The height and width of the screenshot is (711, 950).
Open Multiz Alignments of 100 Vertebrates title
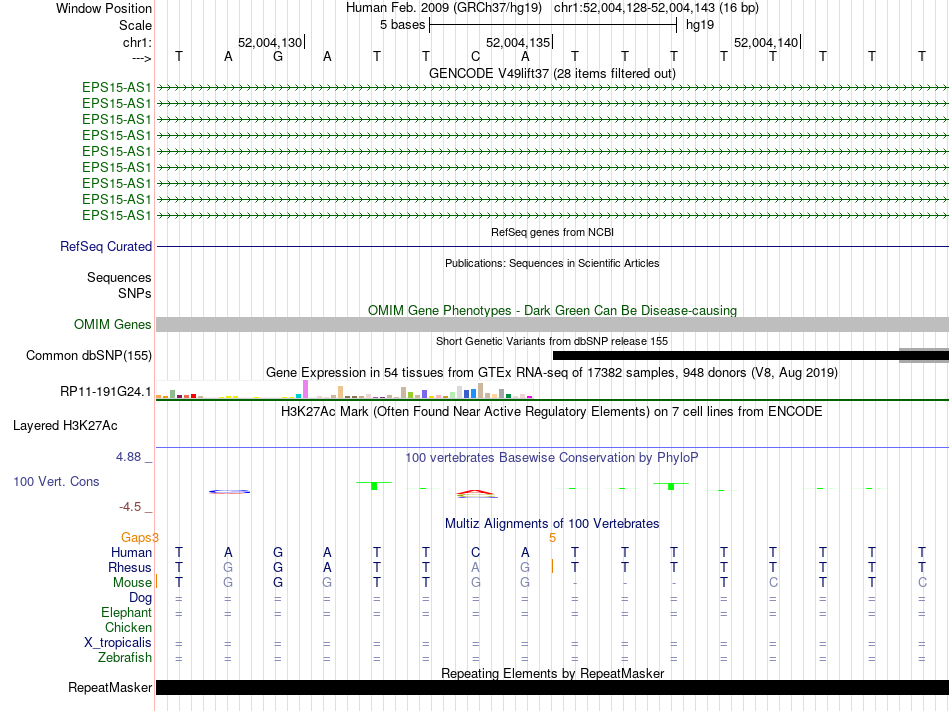pos(552,524)
